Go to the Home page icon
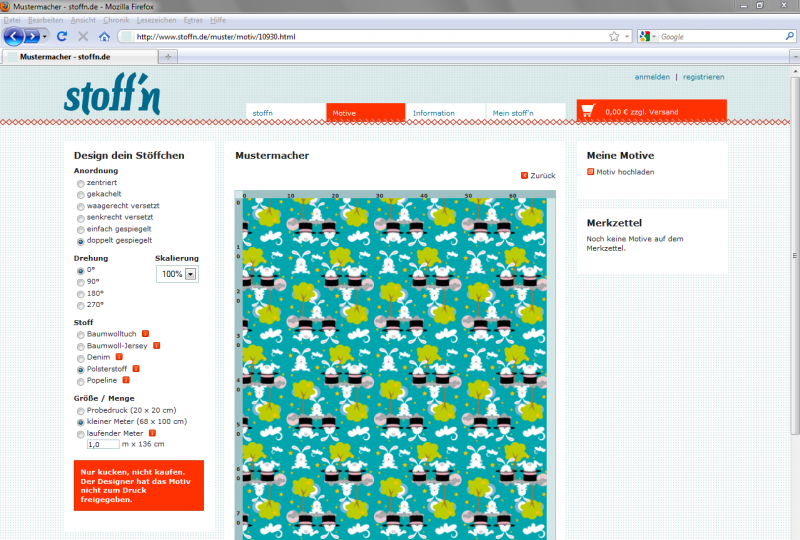Image resolution: width=800 pixels, height=540 pixels. pos(104,36)
